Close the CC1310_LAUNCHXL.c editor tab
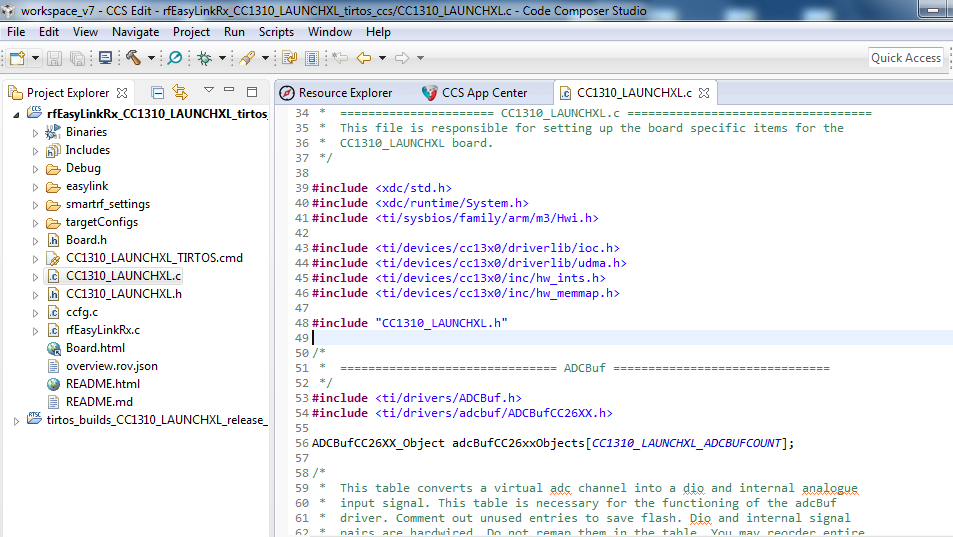This screenshot has height=537, width=953. click(x=704, y=93)
